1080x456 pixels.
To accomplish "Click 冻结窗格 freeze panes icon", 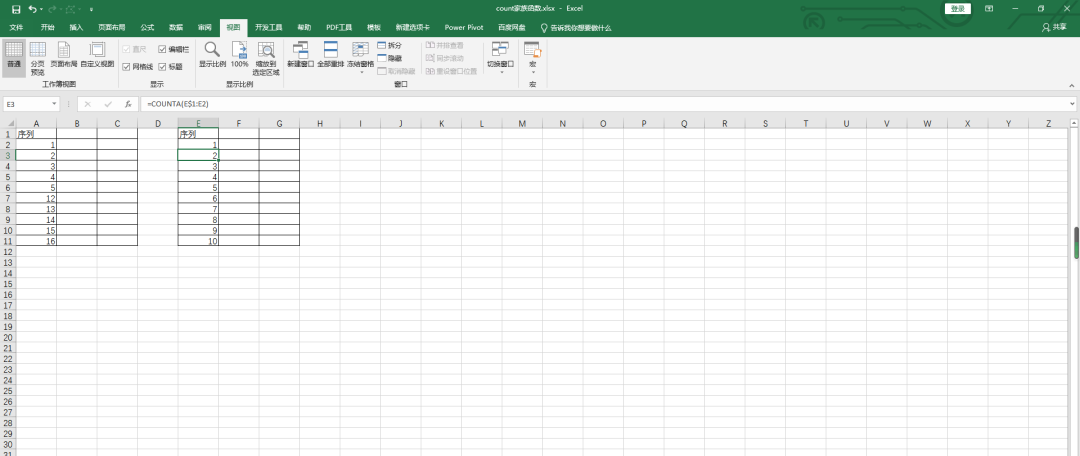I will tap(360, 50).
